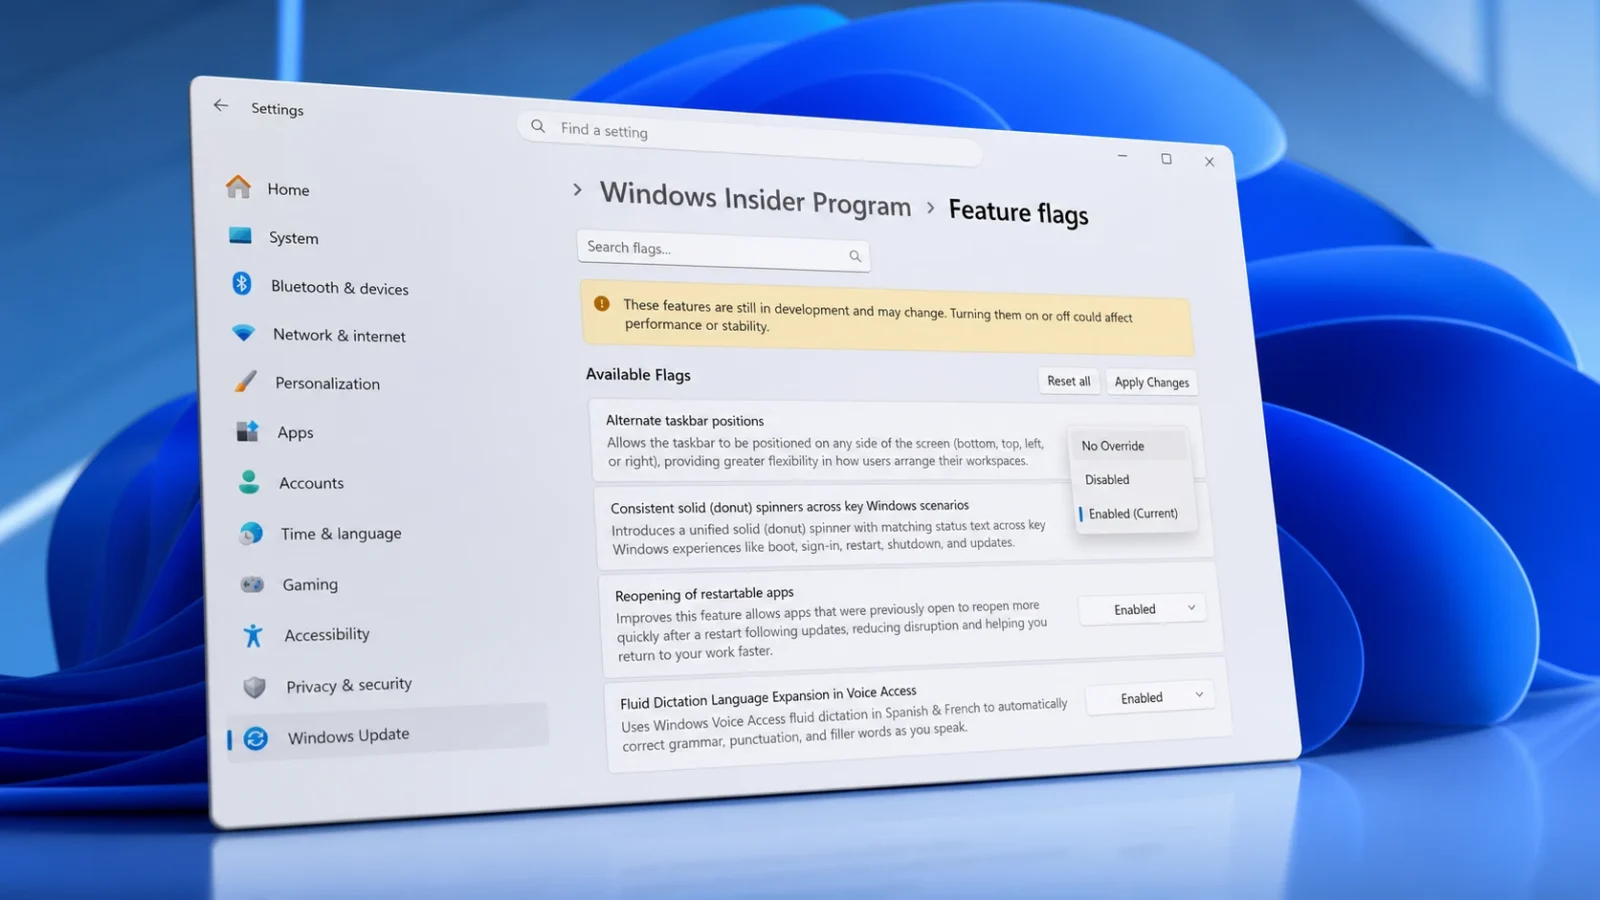The height and width of the screenshot is (900, 1600).
Task: Click Reopening of restartable apps title
Action: click(x=704, y=593)
